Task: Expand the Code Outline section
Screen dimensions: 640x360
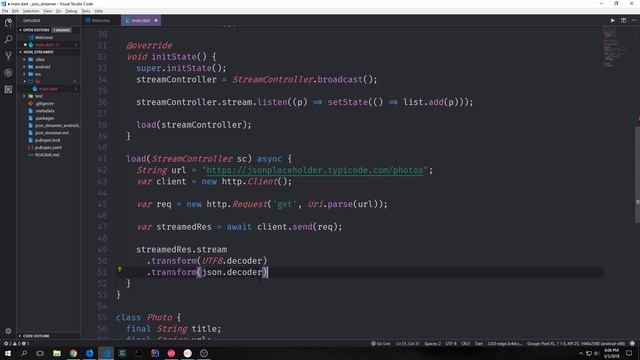Action: pos(48,336)
